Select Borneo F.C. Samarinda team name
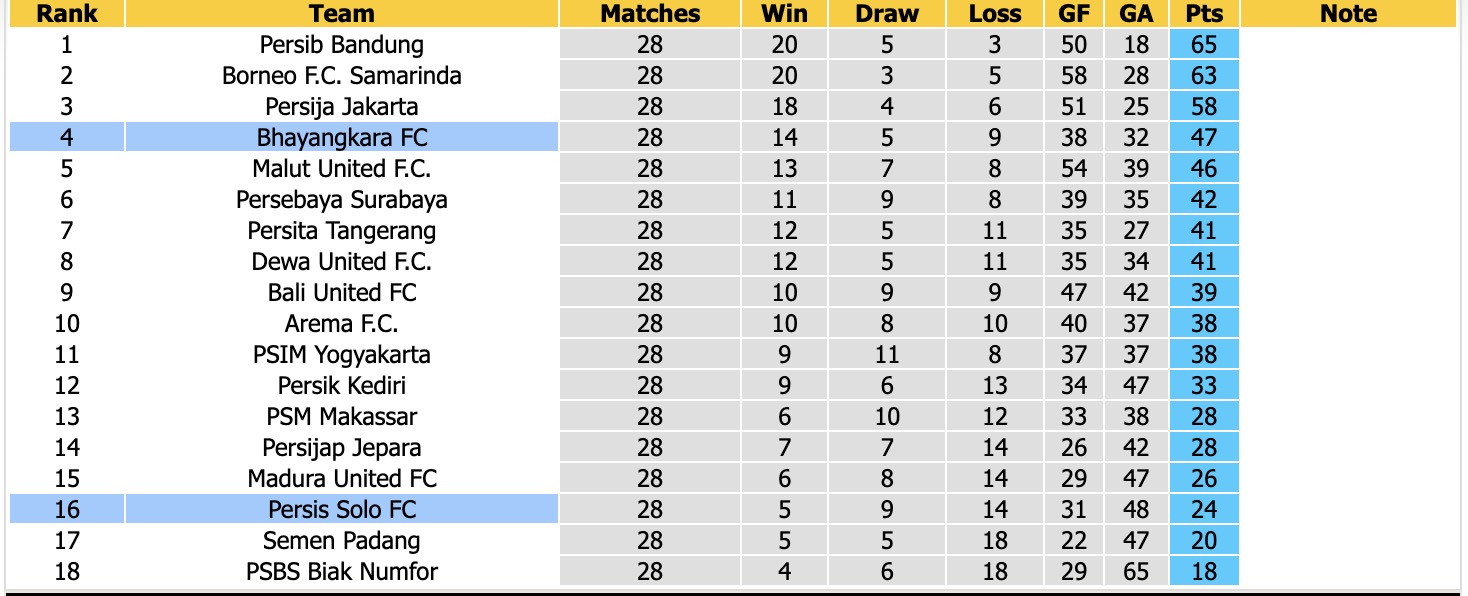This screenshot has width=1468, height=596. tap(342, 76)
